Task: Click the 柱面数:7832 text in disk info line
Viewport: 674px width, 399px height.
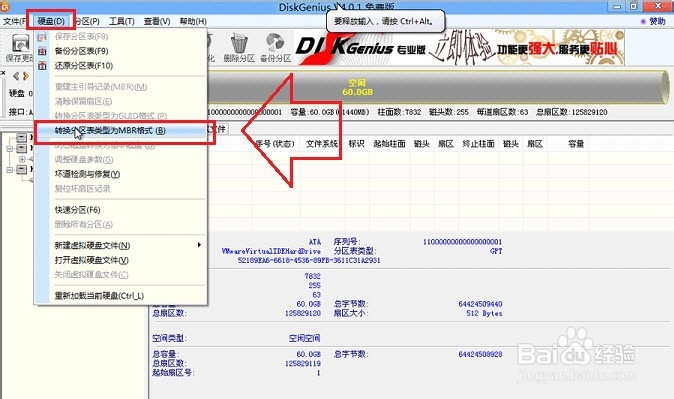Action: click(x=399, y=112)
